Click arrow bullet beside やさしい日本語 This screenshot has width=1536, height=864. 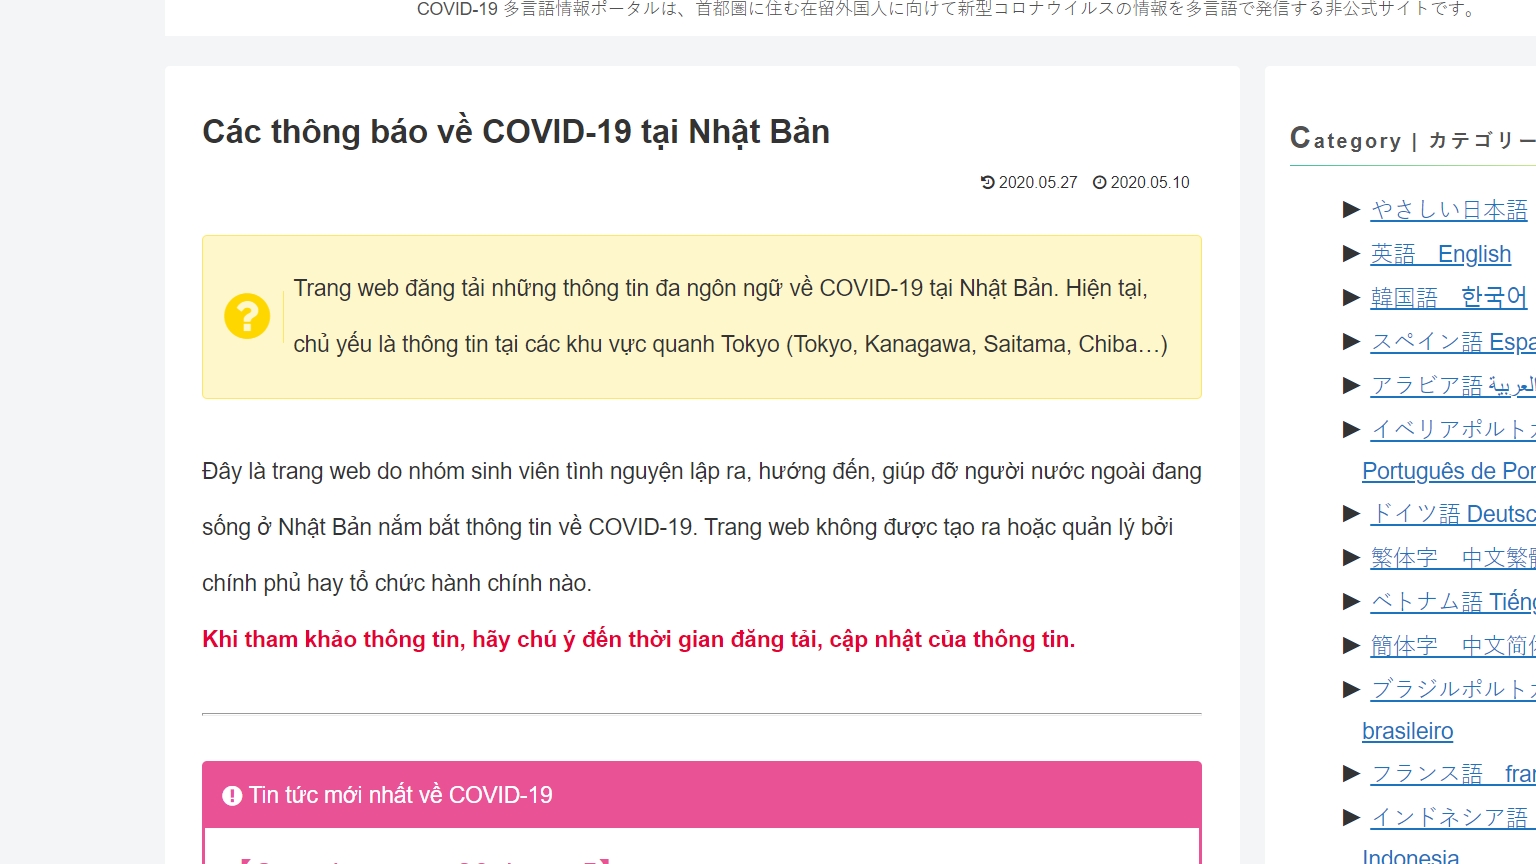(1351, 209)
